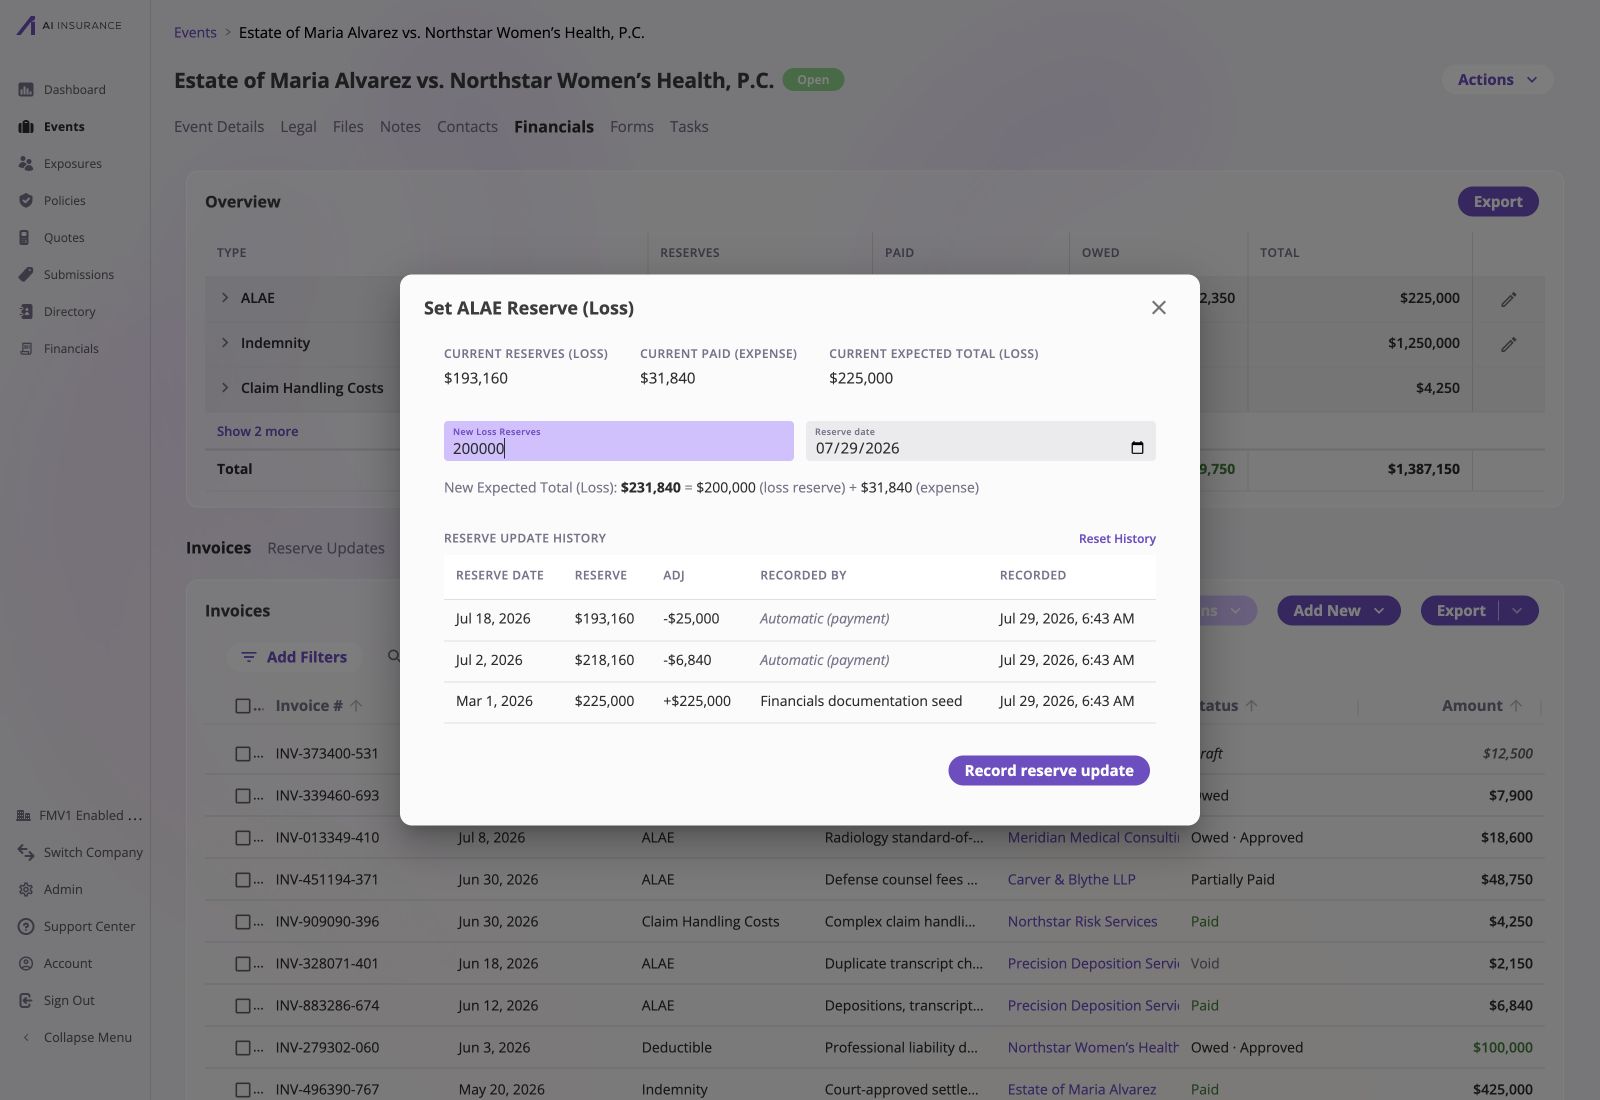Open Exposures via its sidebar icon
The width and height of the screenshot is (1600, 1100).
26,164
